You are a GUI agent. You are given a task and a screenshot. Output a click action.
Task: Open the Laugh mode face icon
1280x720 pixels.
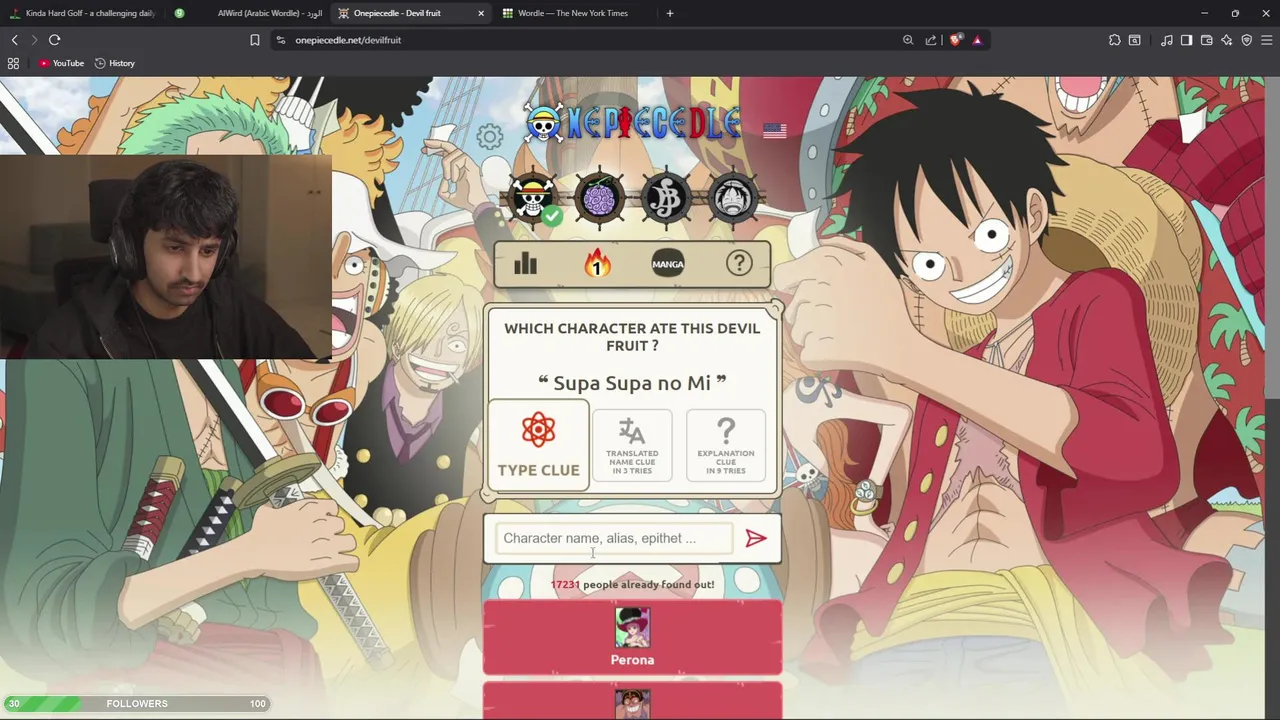(733, 198)
